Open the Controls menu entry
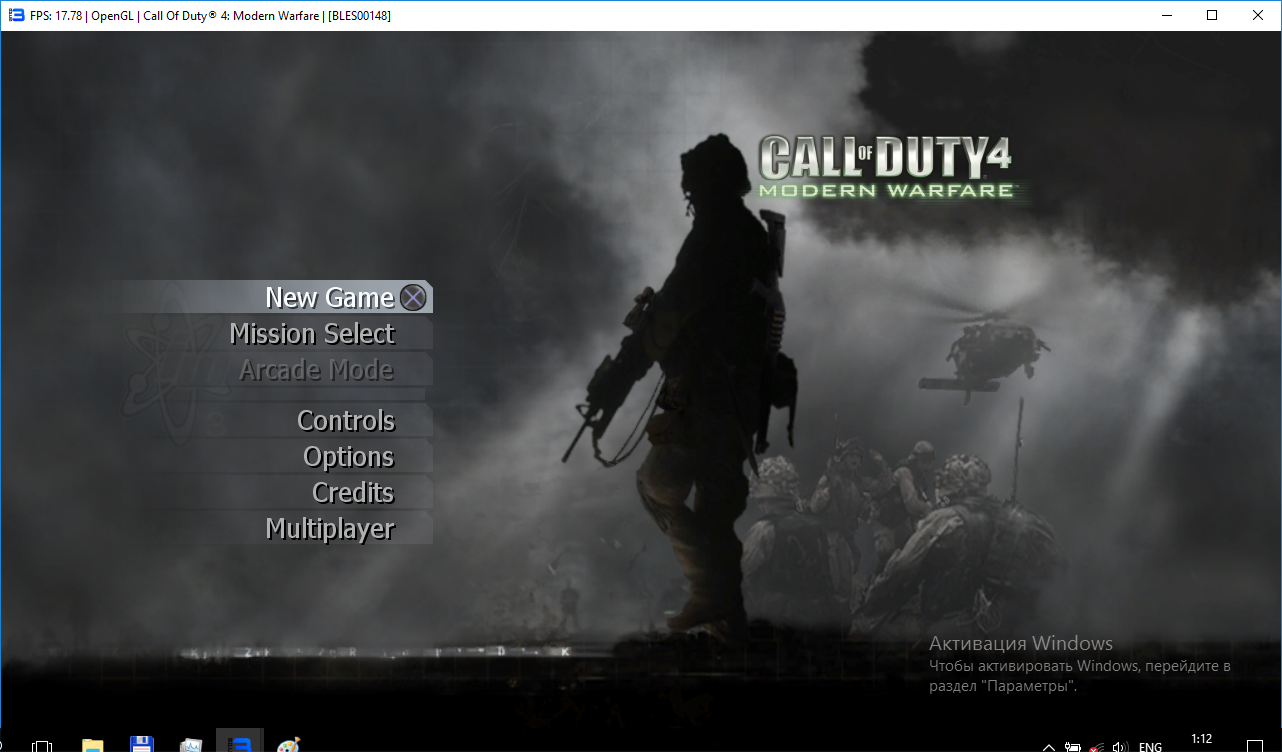1282x752 pixels. click(x=346, y=420)
